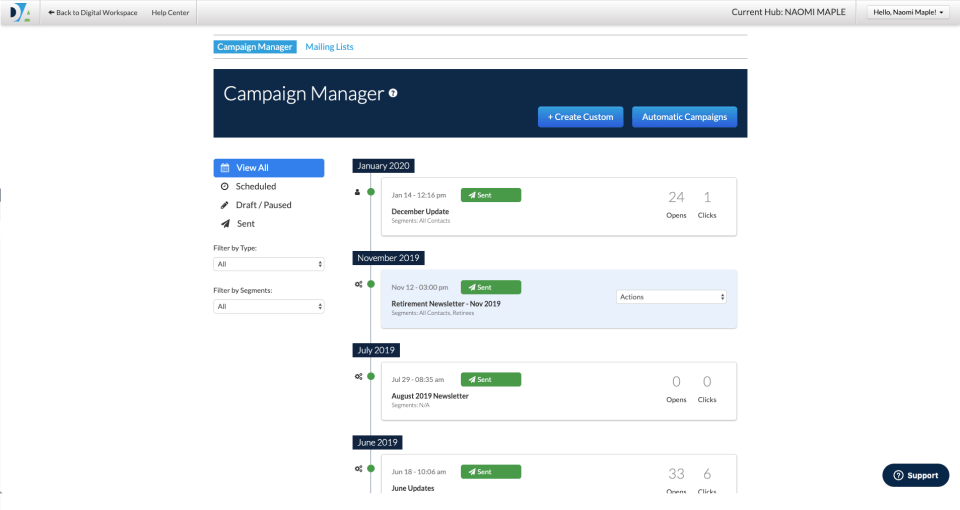960x510 pixels.
Task: Open the Filter by Segments dropdown
Action: (x=269, y=306)
